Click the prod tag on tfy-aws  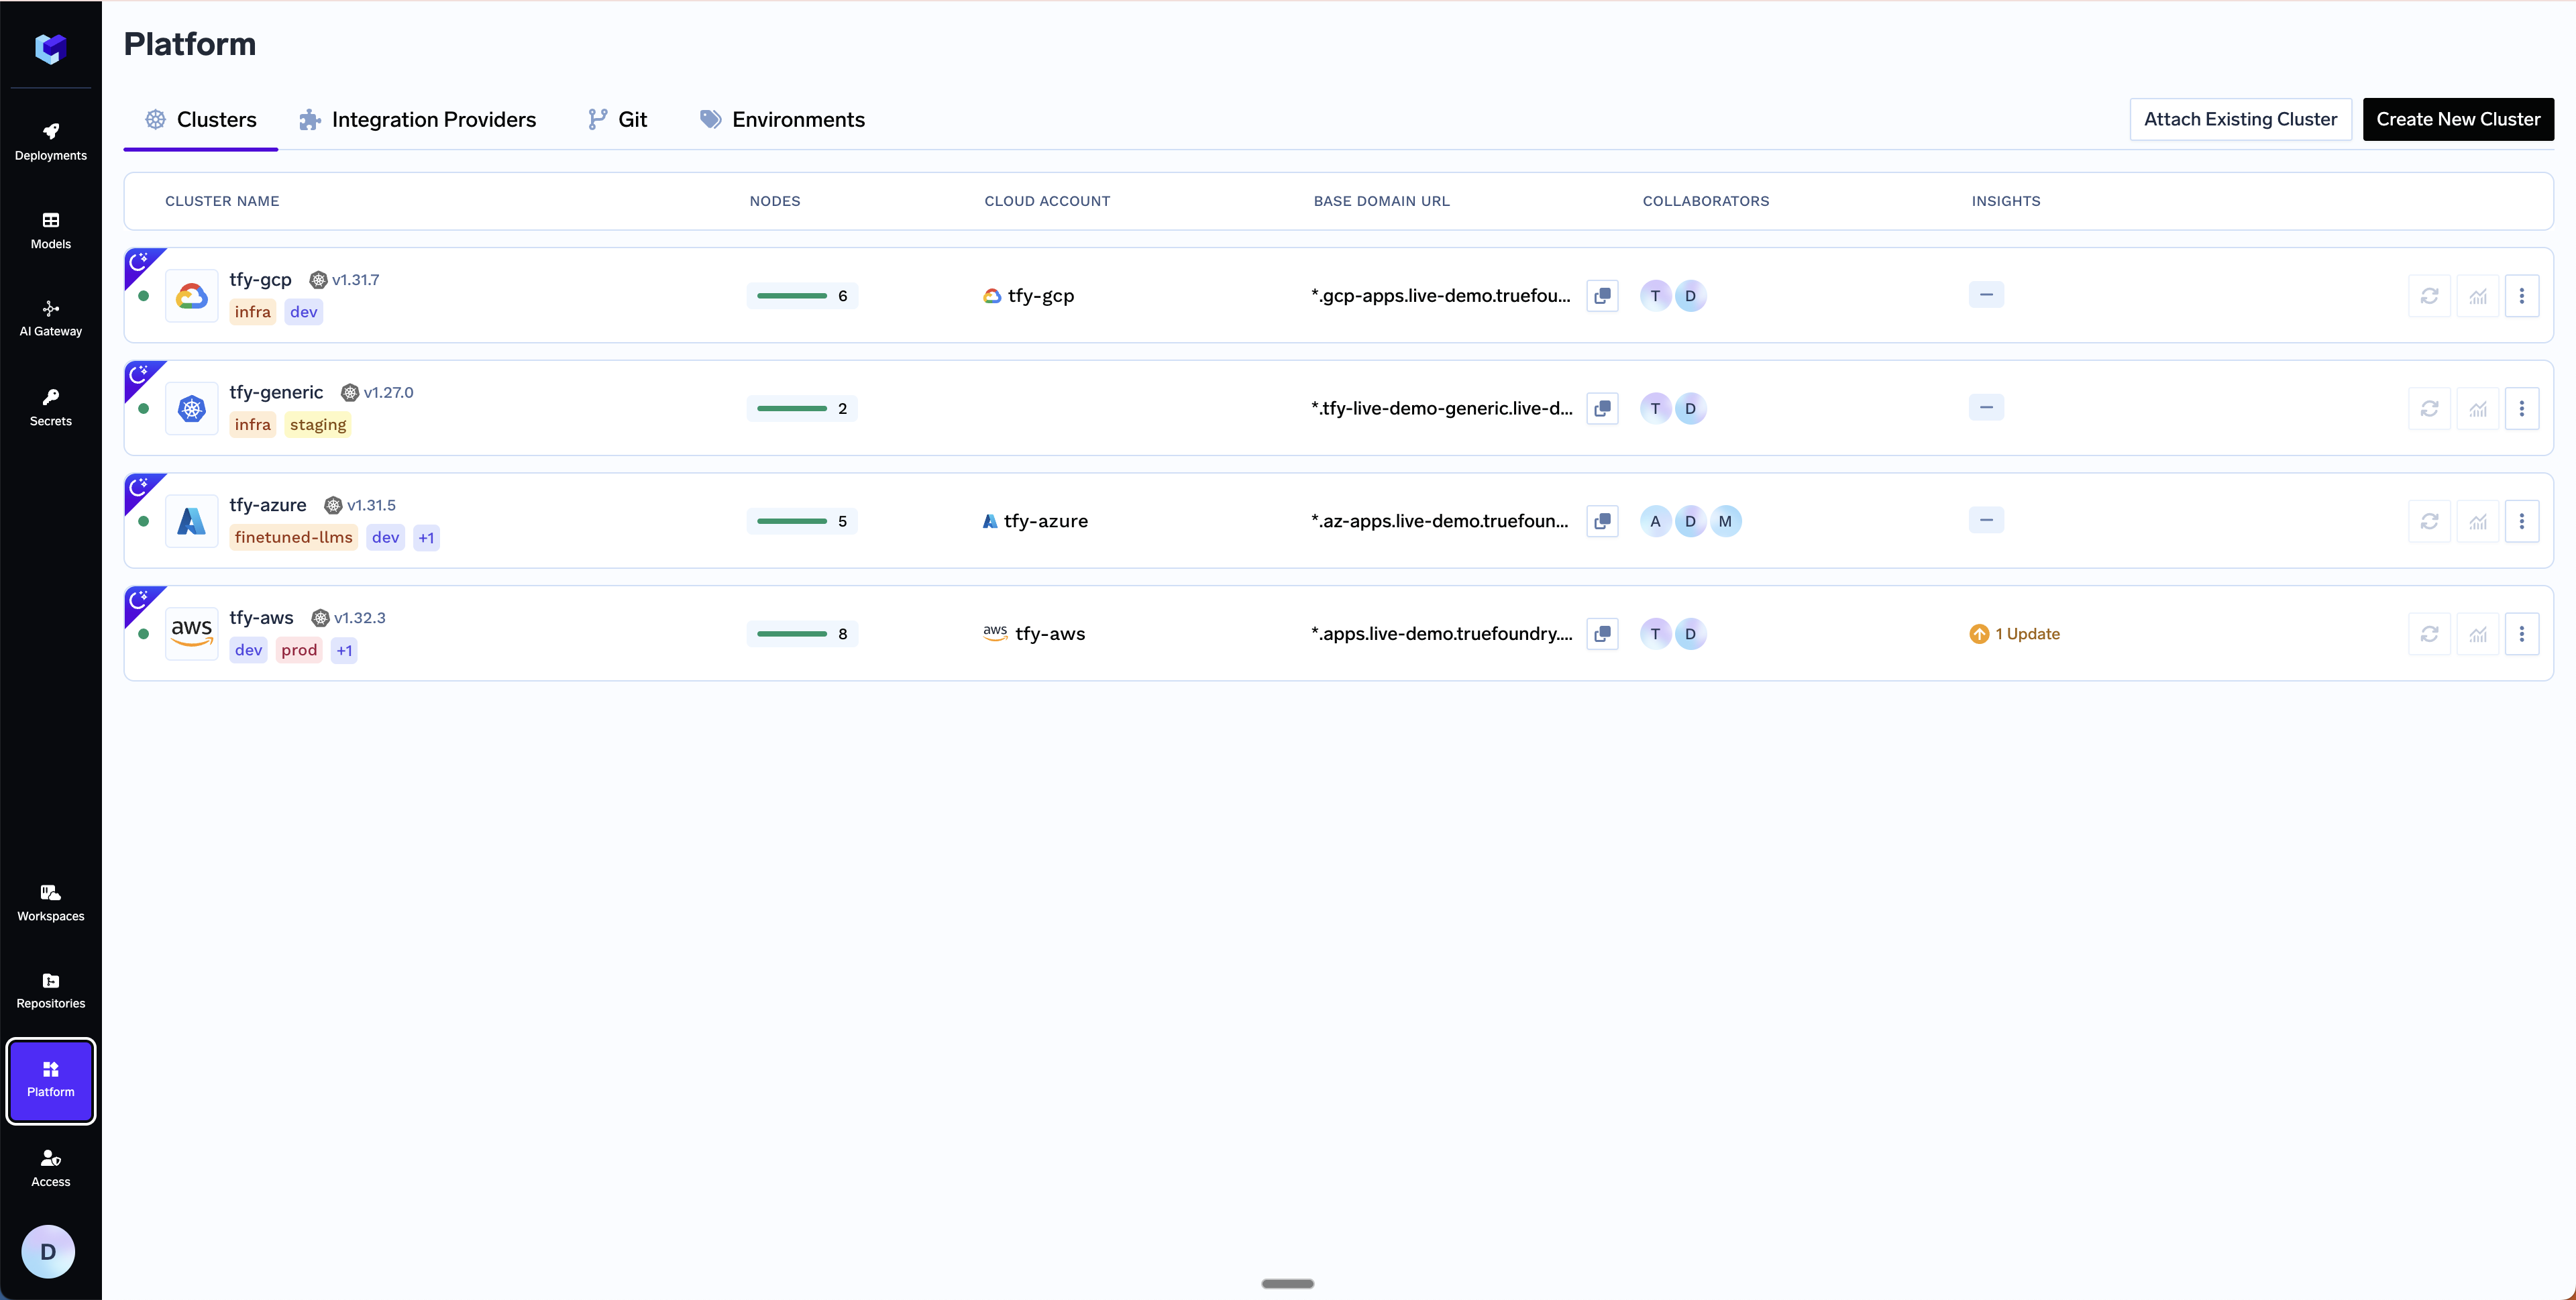(x=299, y=651)
